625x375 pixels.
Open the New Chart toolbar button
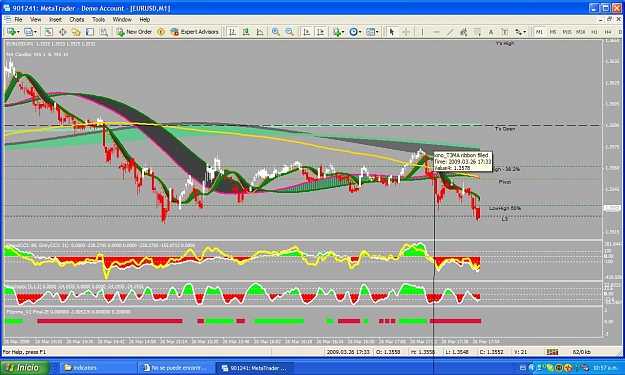[11, 31]
